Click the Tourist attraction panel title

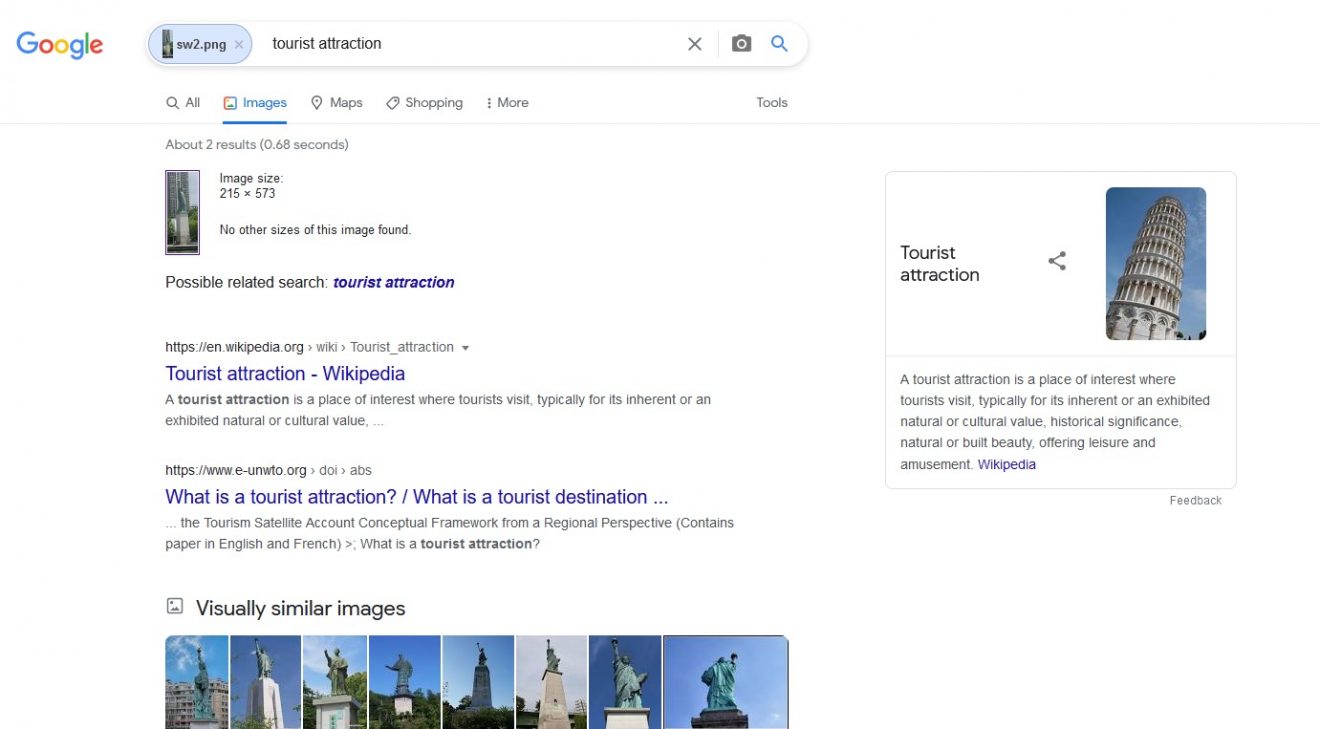pos(940,264)
